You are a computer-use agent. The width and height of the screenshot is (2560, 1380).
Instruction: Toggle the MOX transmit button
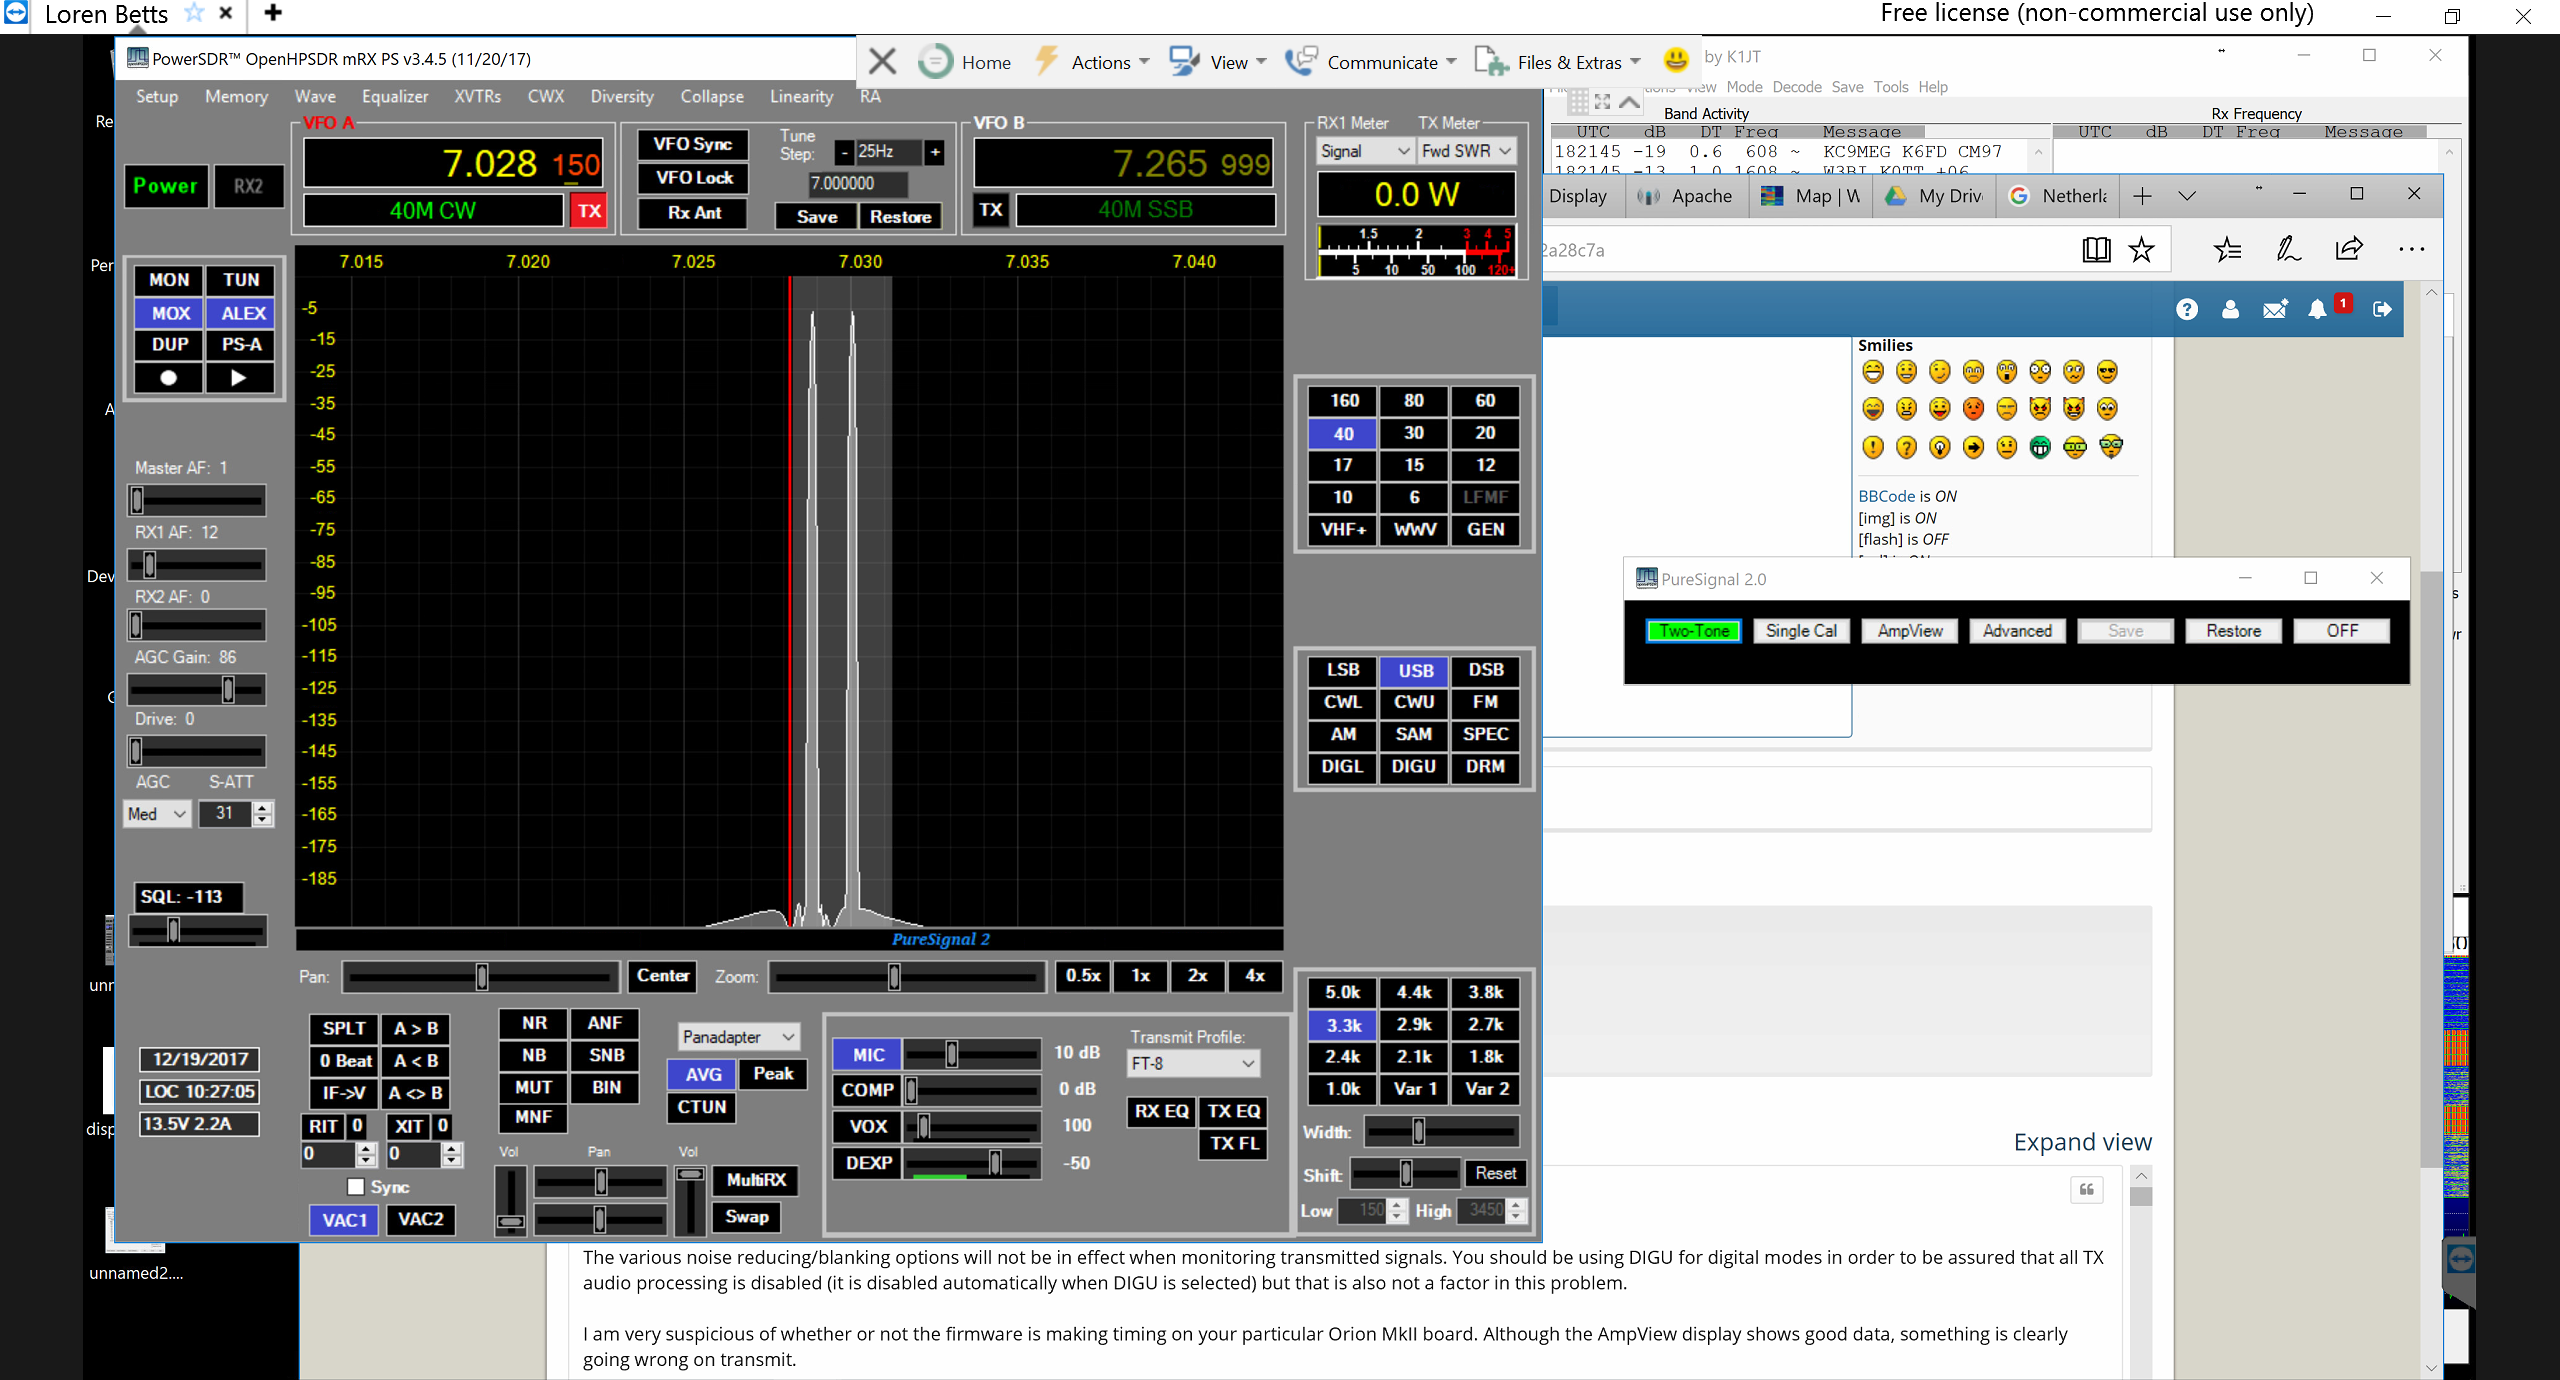tap(170, 313)
